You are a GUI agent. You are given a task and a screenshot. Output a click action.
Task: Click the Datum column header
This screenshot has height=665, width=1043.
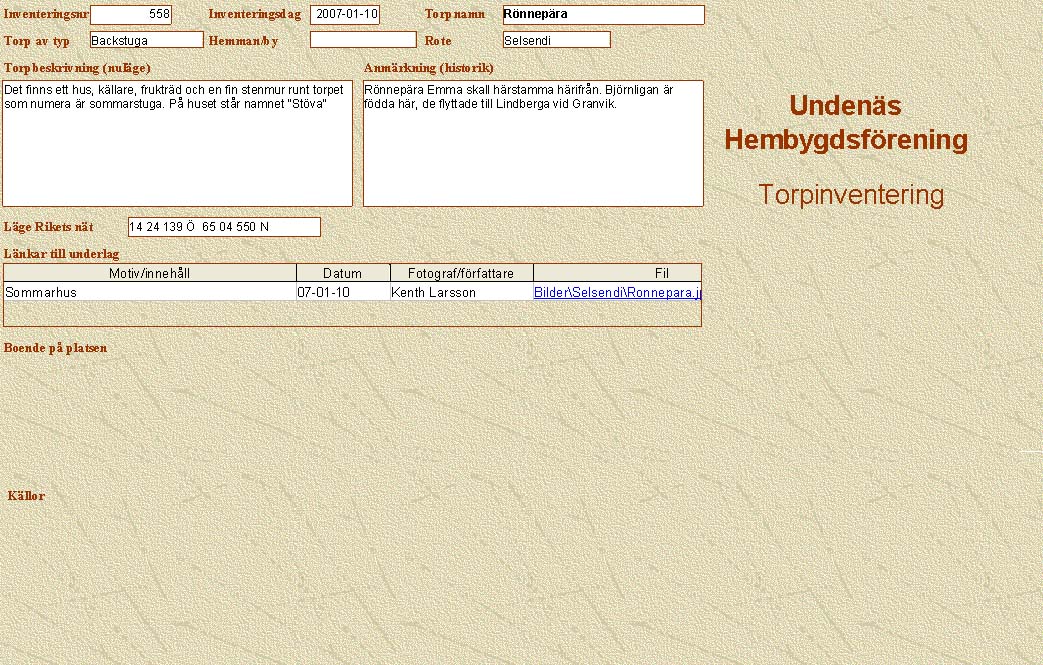point(343,273)
